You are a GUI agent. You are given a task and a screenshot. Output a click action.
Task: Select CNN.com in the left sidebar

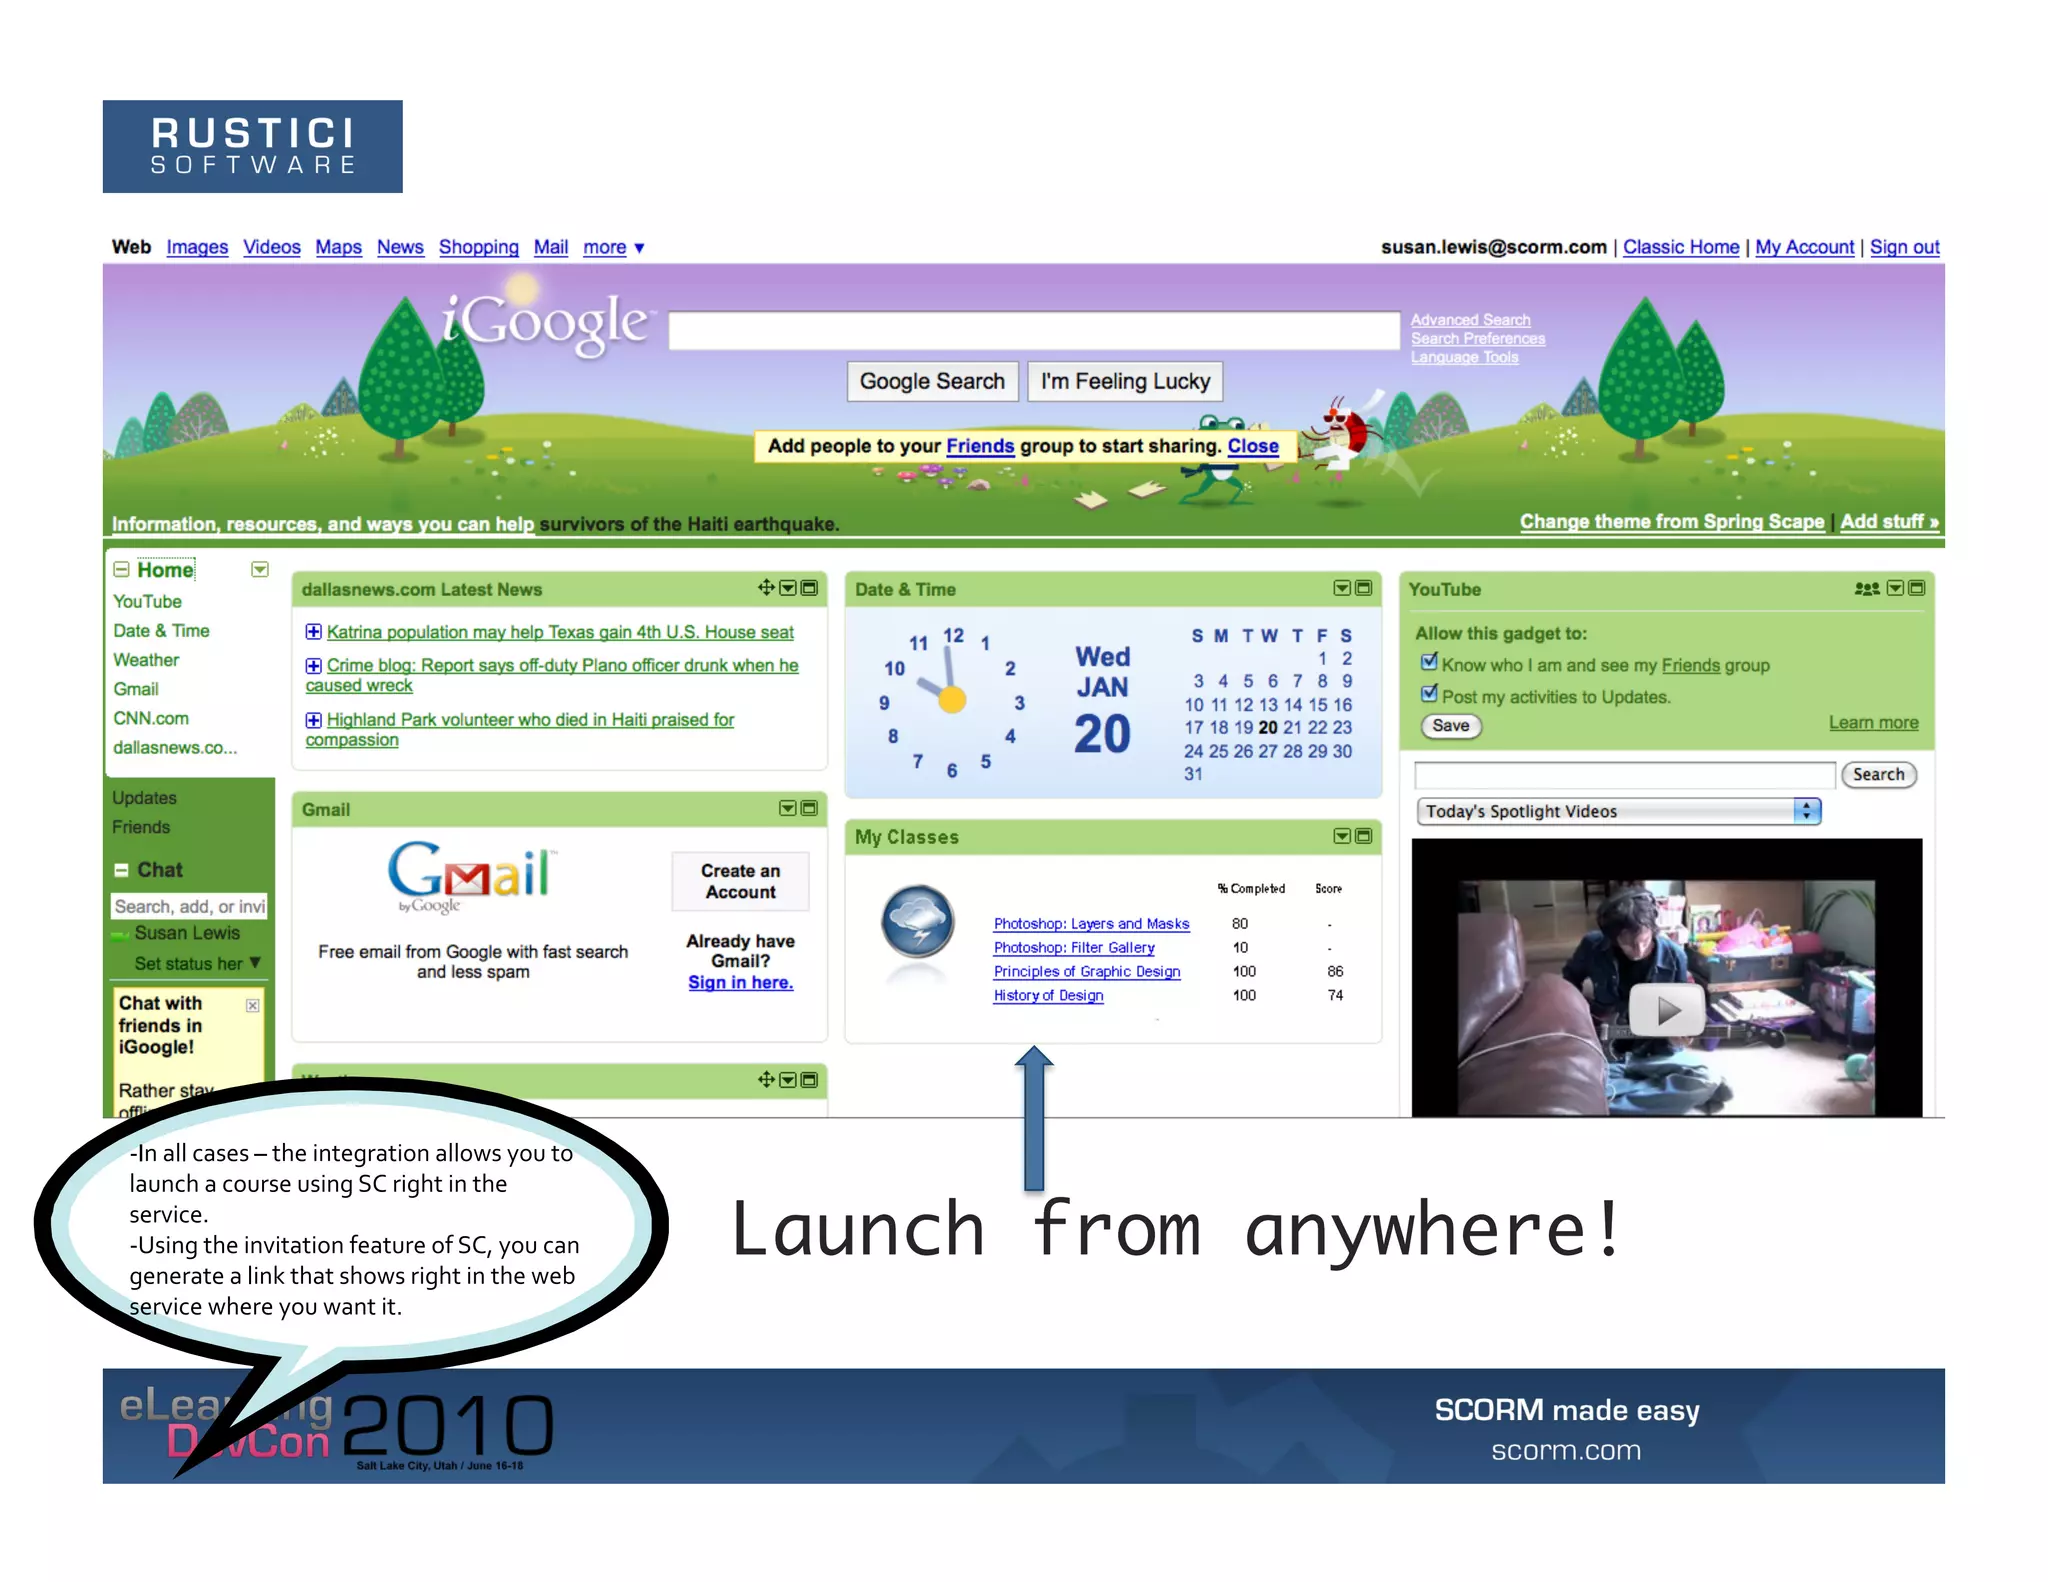pos(151,718)
